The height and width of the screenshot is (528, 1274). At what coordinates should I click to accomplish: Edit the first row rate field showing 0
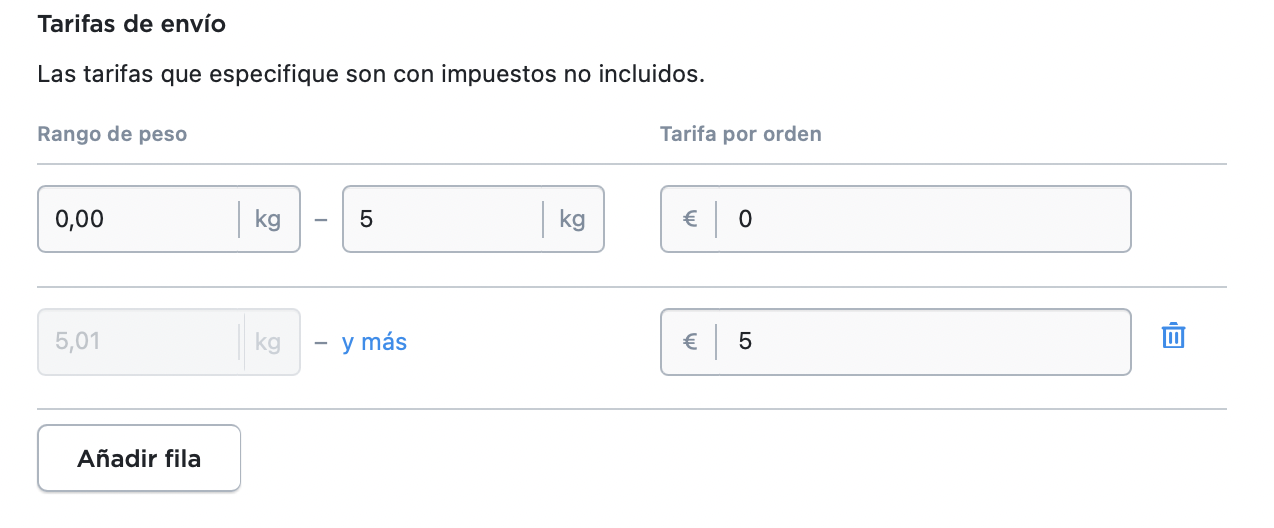tap(896, 219)
